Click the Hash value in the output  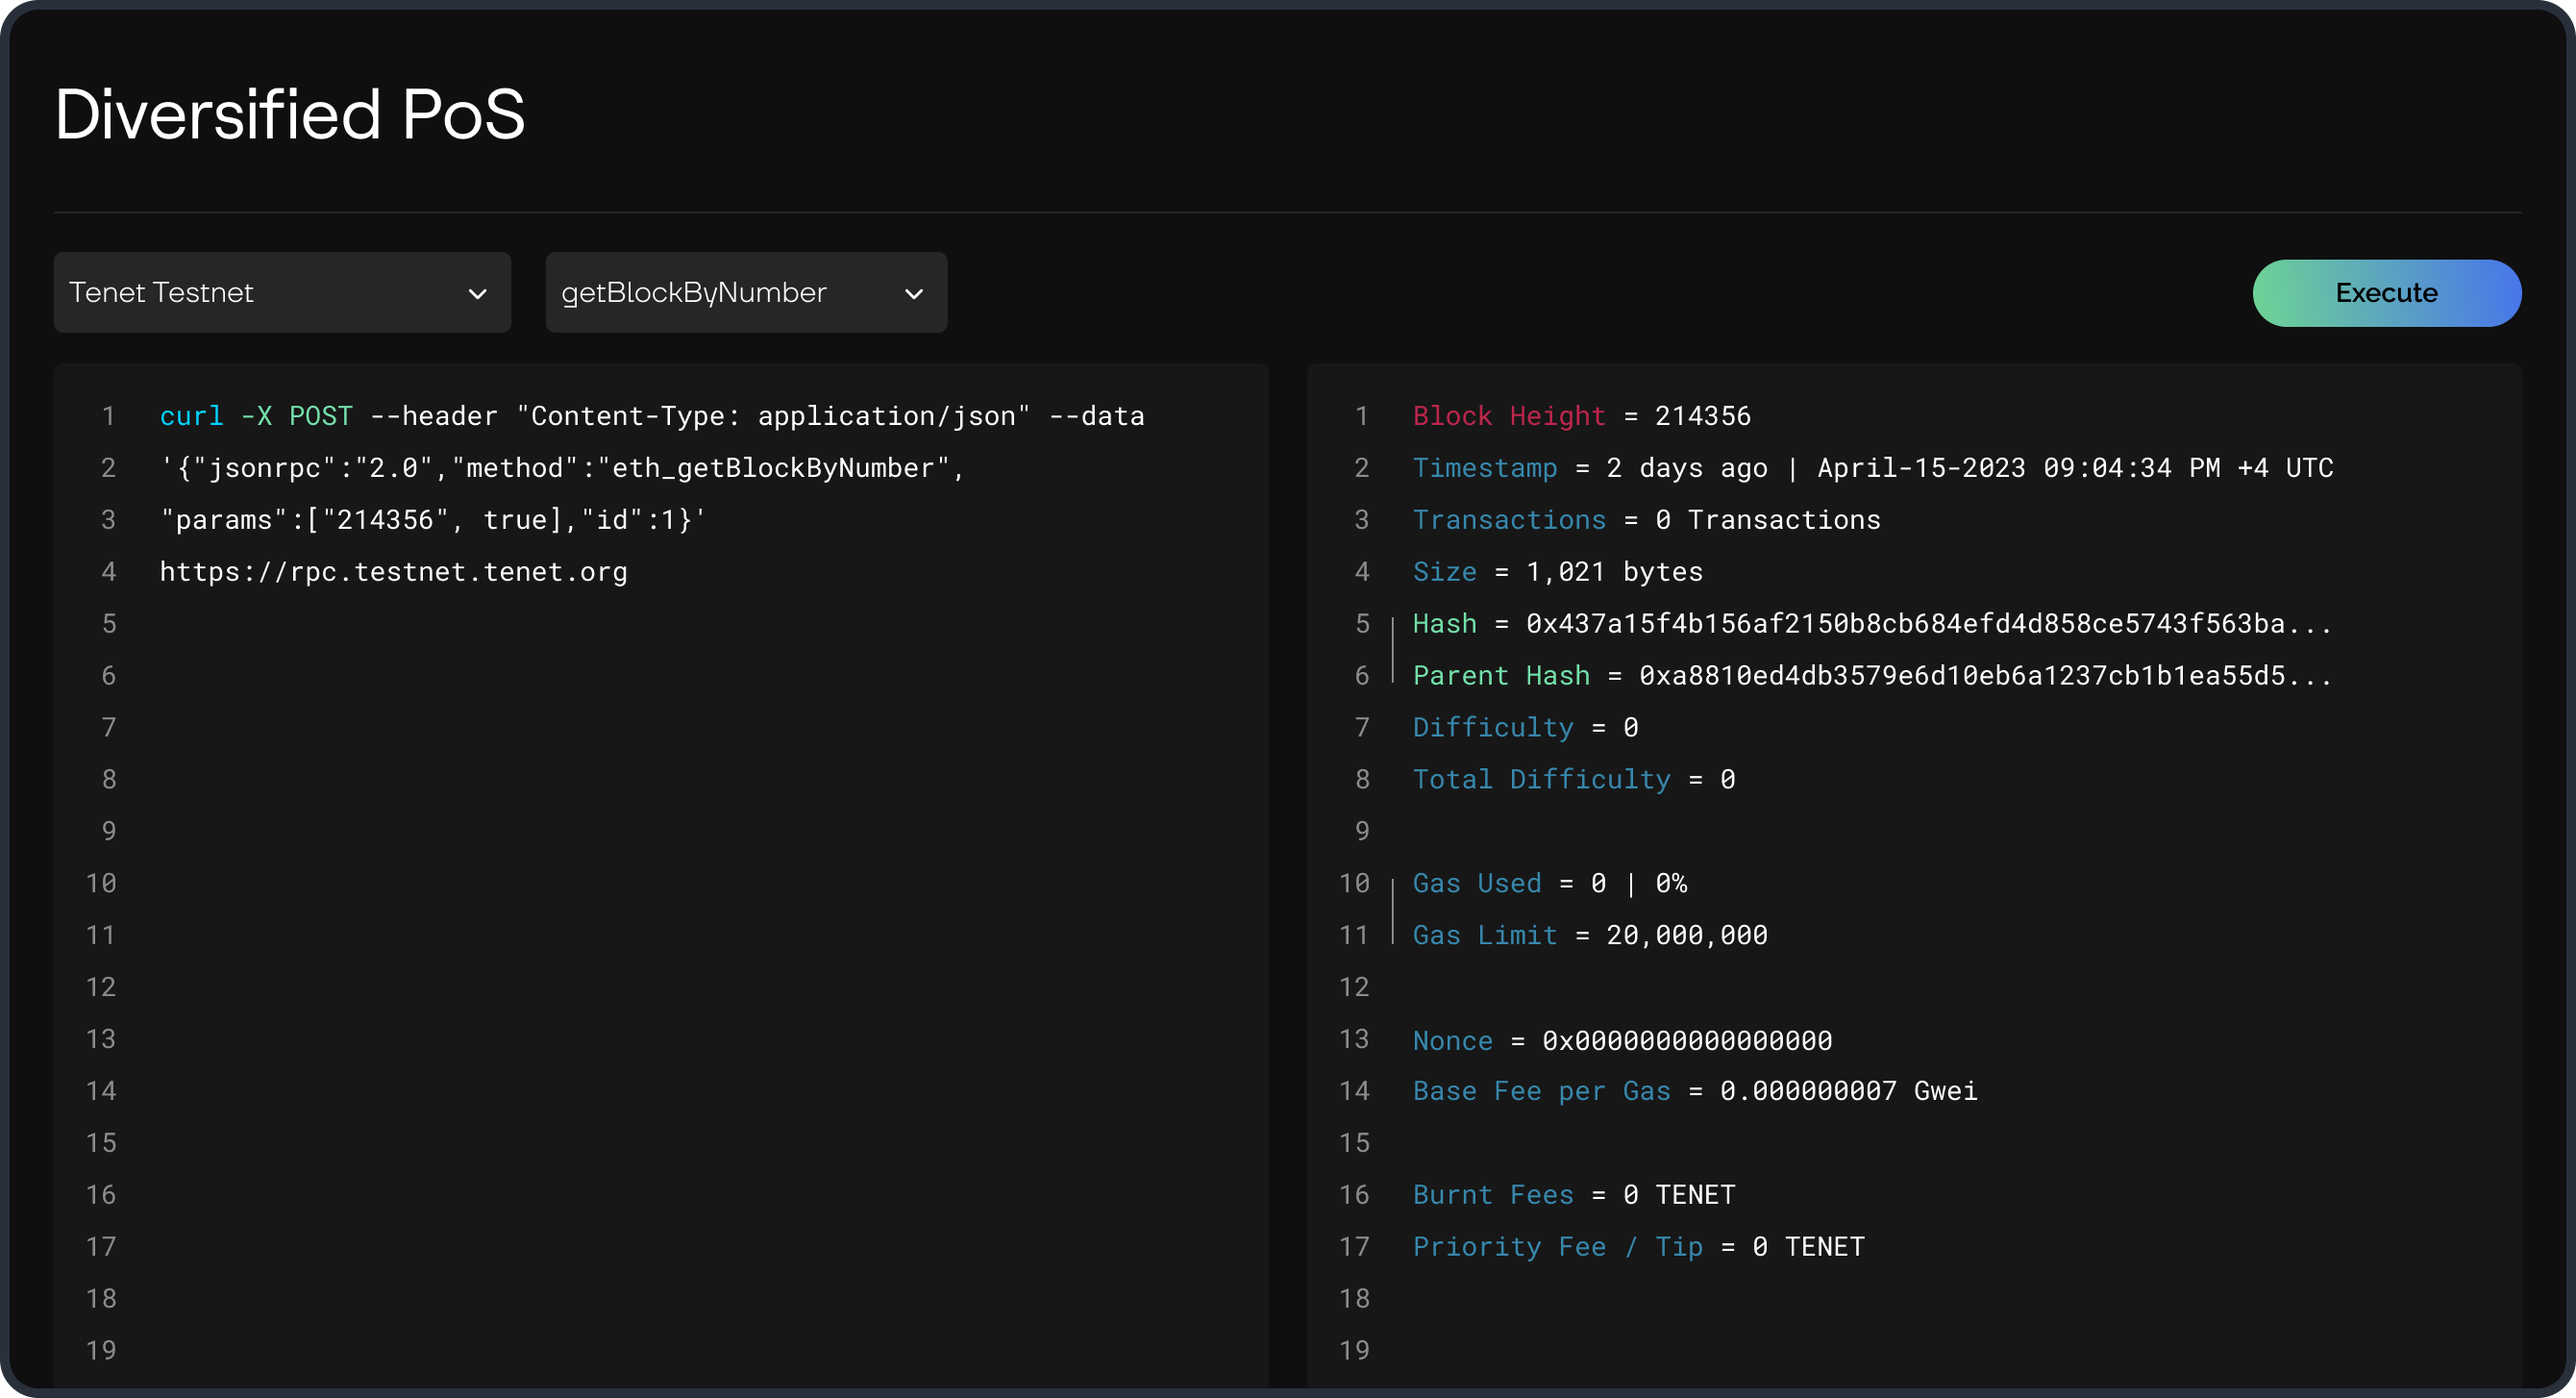(1927, 624)
